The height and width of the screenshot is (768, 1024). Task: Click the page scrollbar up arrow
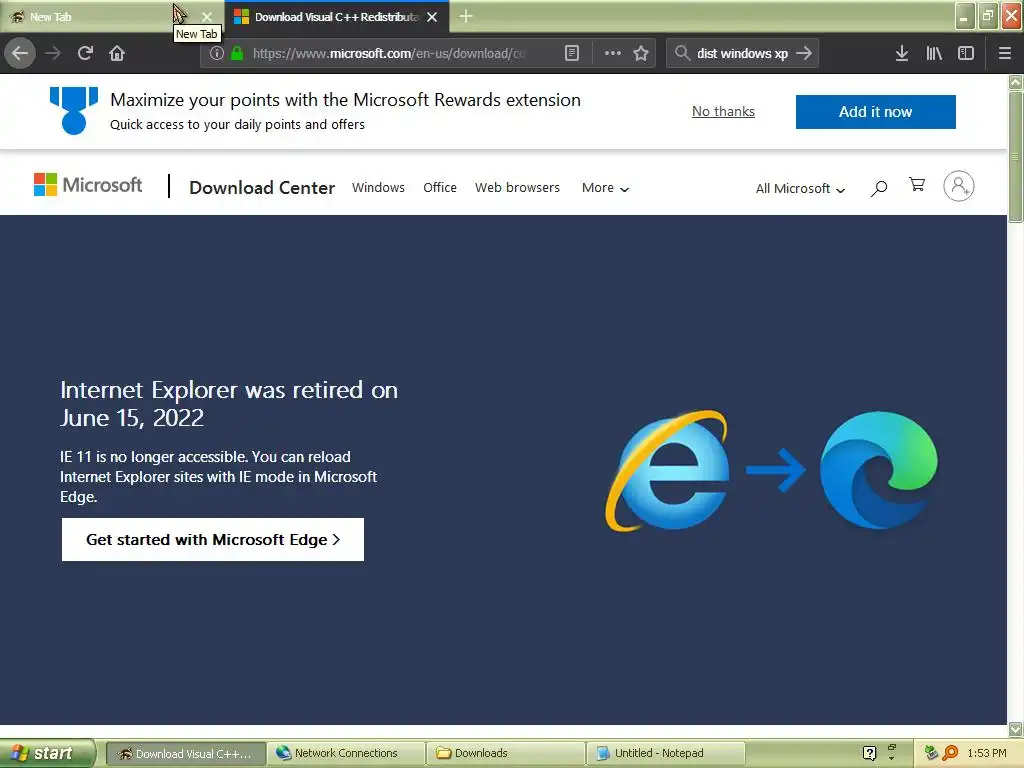[1015, 82]
